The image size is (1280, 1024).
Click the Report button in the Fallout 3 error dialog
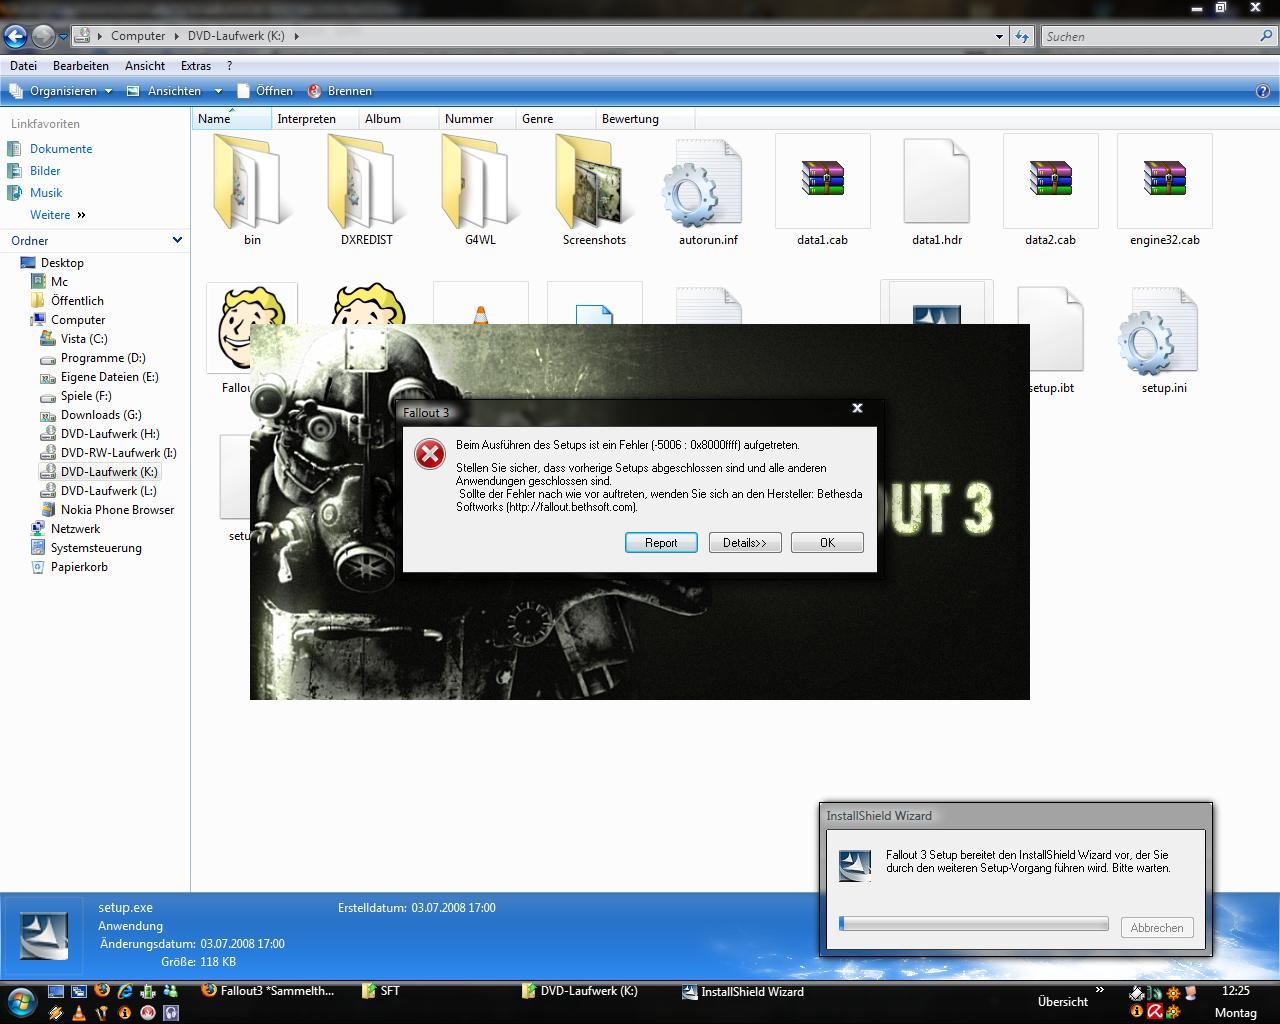(x=661, y=543)
